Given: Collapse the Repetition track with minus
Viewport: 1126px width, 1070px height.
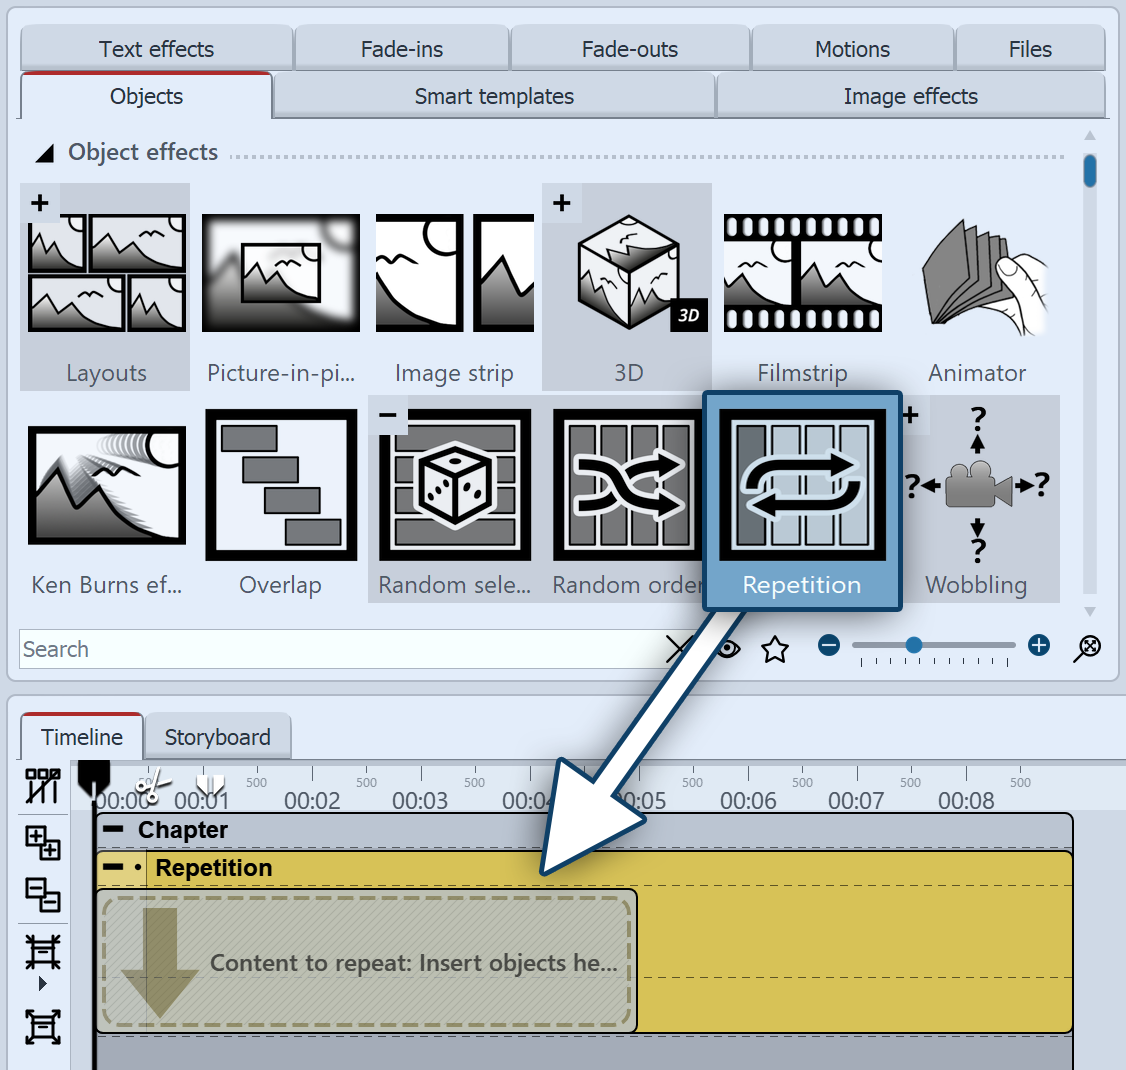Looking at the screenshot, I should 113,867.
